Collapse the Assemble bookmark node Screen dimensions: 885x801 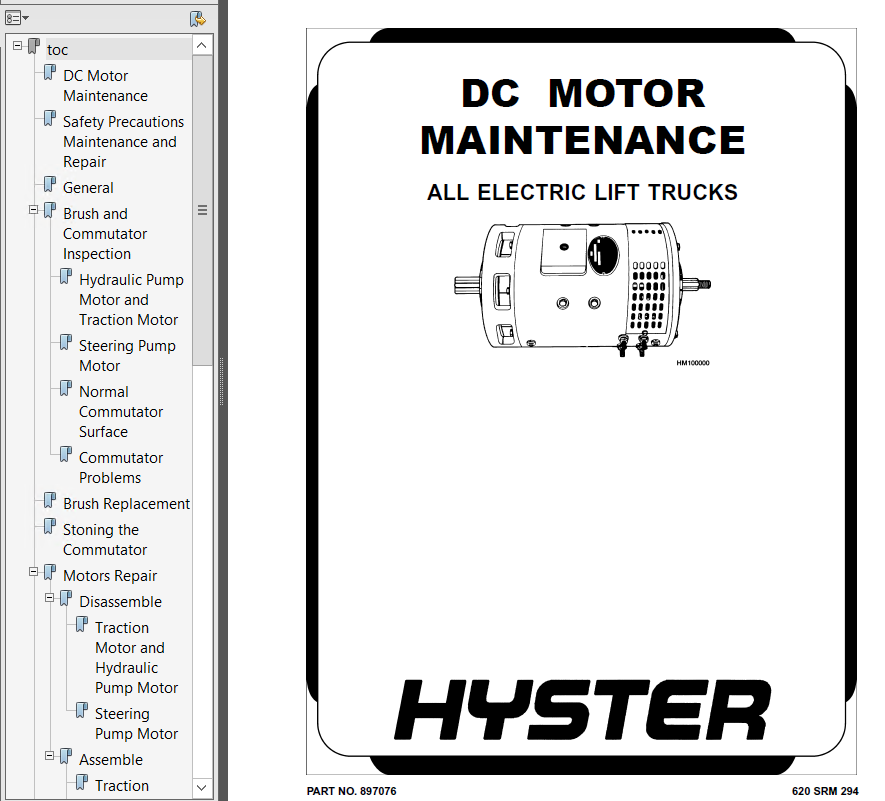point(50,756)
